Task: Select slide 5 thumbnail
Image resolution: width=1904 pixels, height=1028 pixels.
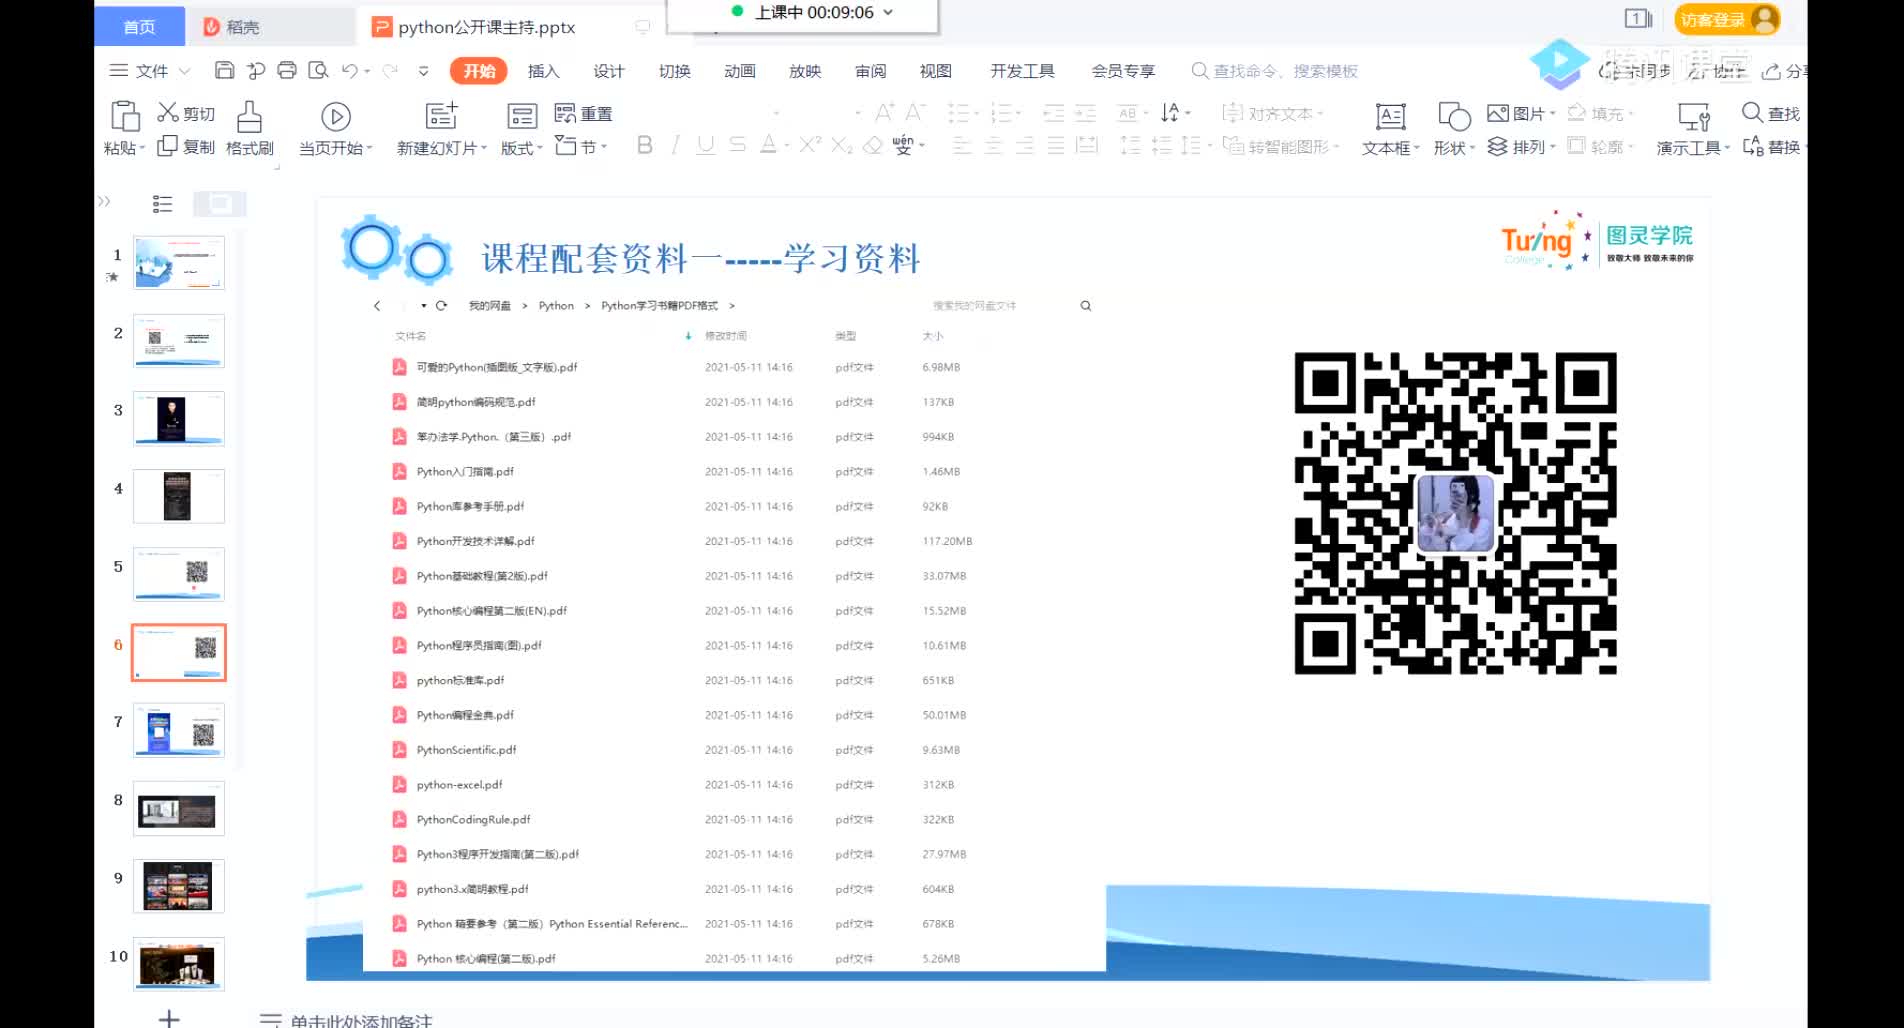Action: click(179, 574)
